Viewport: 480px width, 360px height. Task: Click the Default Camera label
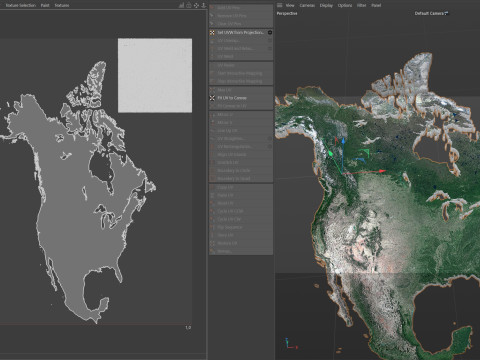(x=429, y=13)
